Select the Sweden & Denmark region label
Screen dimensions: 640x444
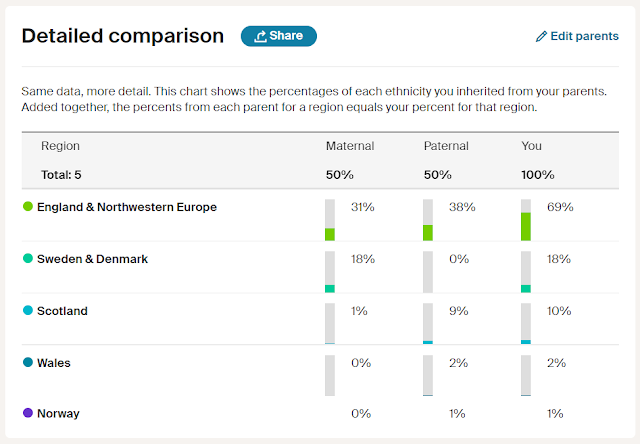click(92, 259)
